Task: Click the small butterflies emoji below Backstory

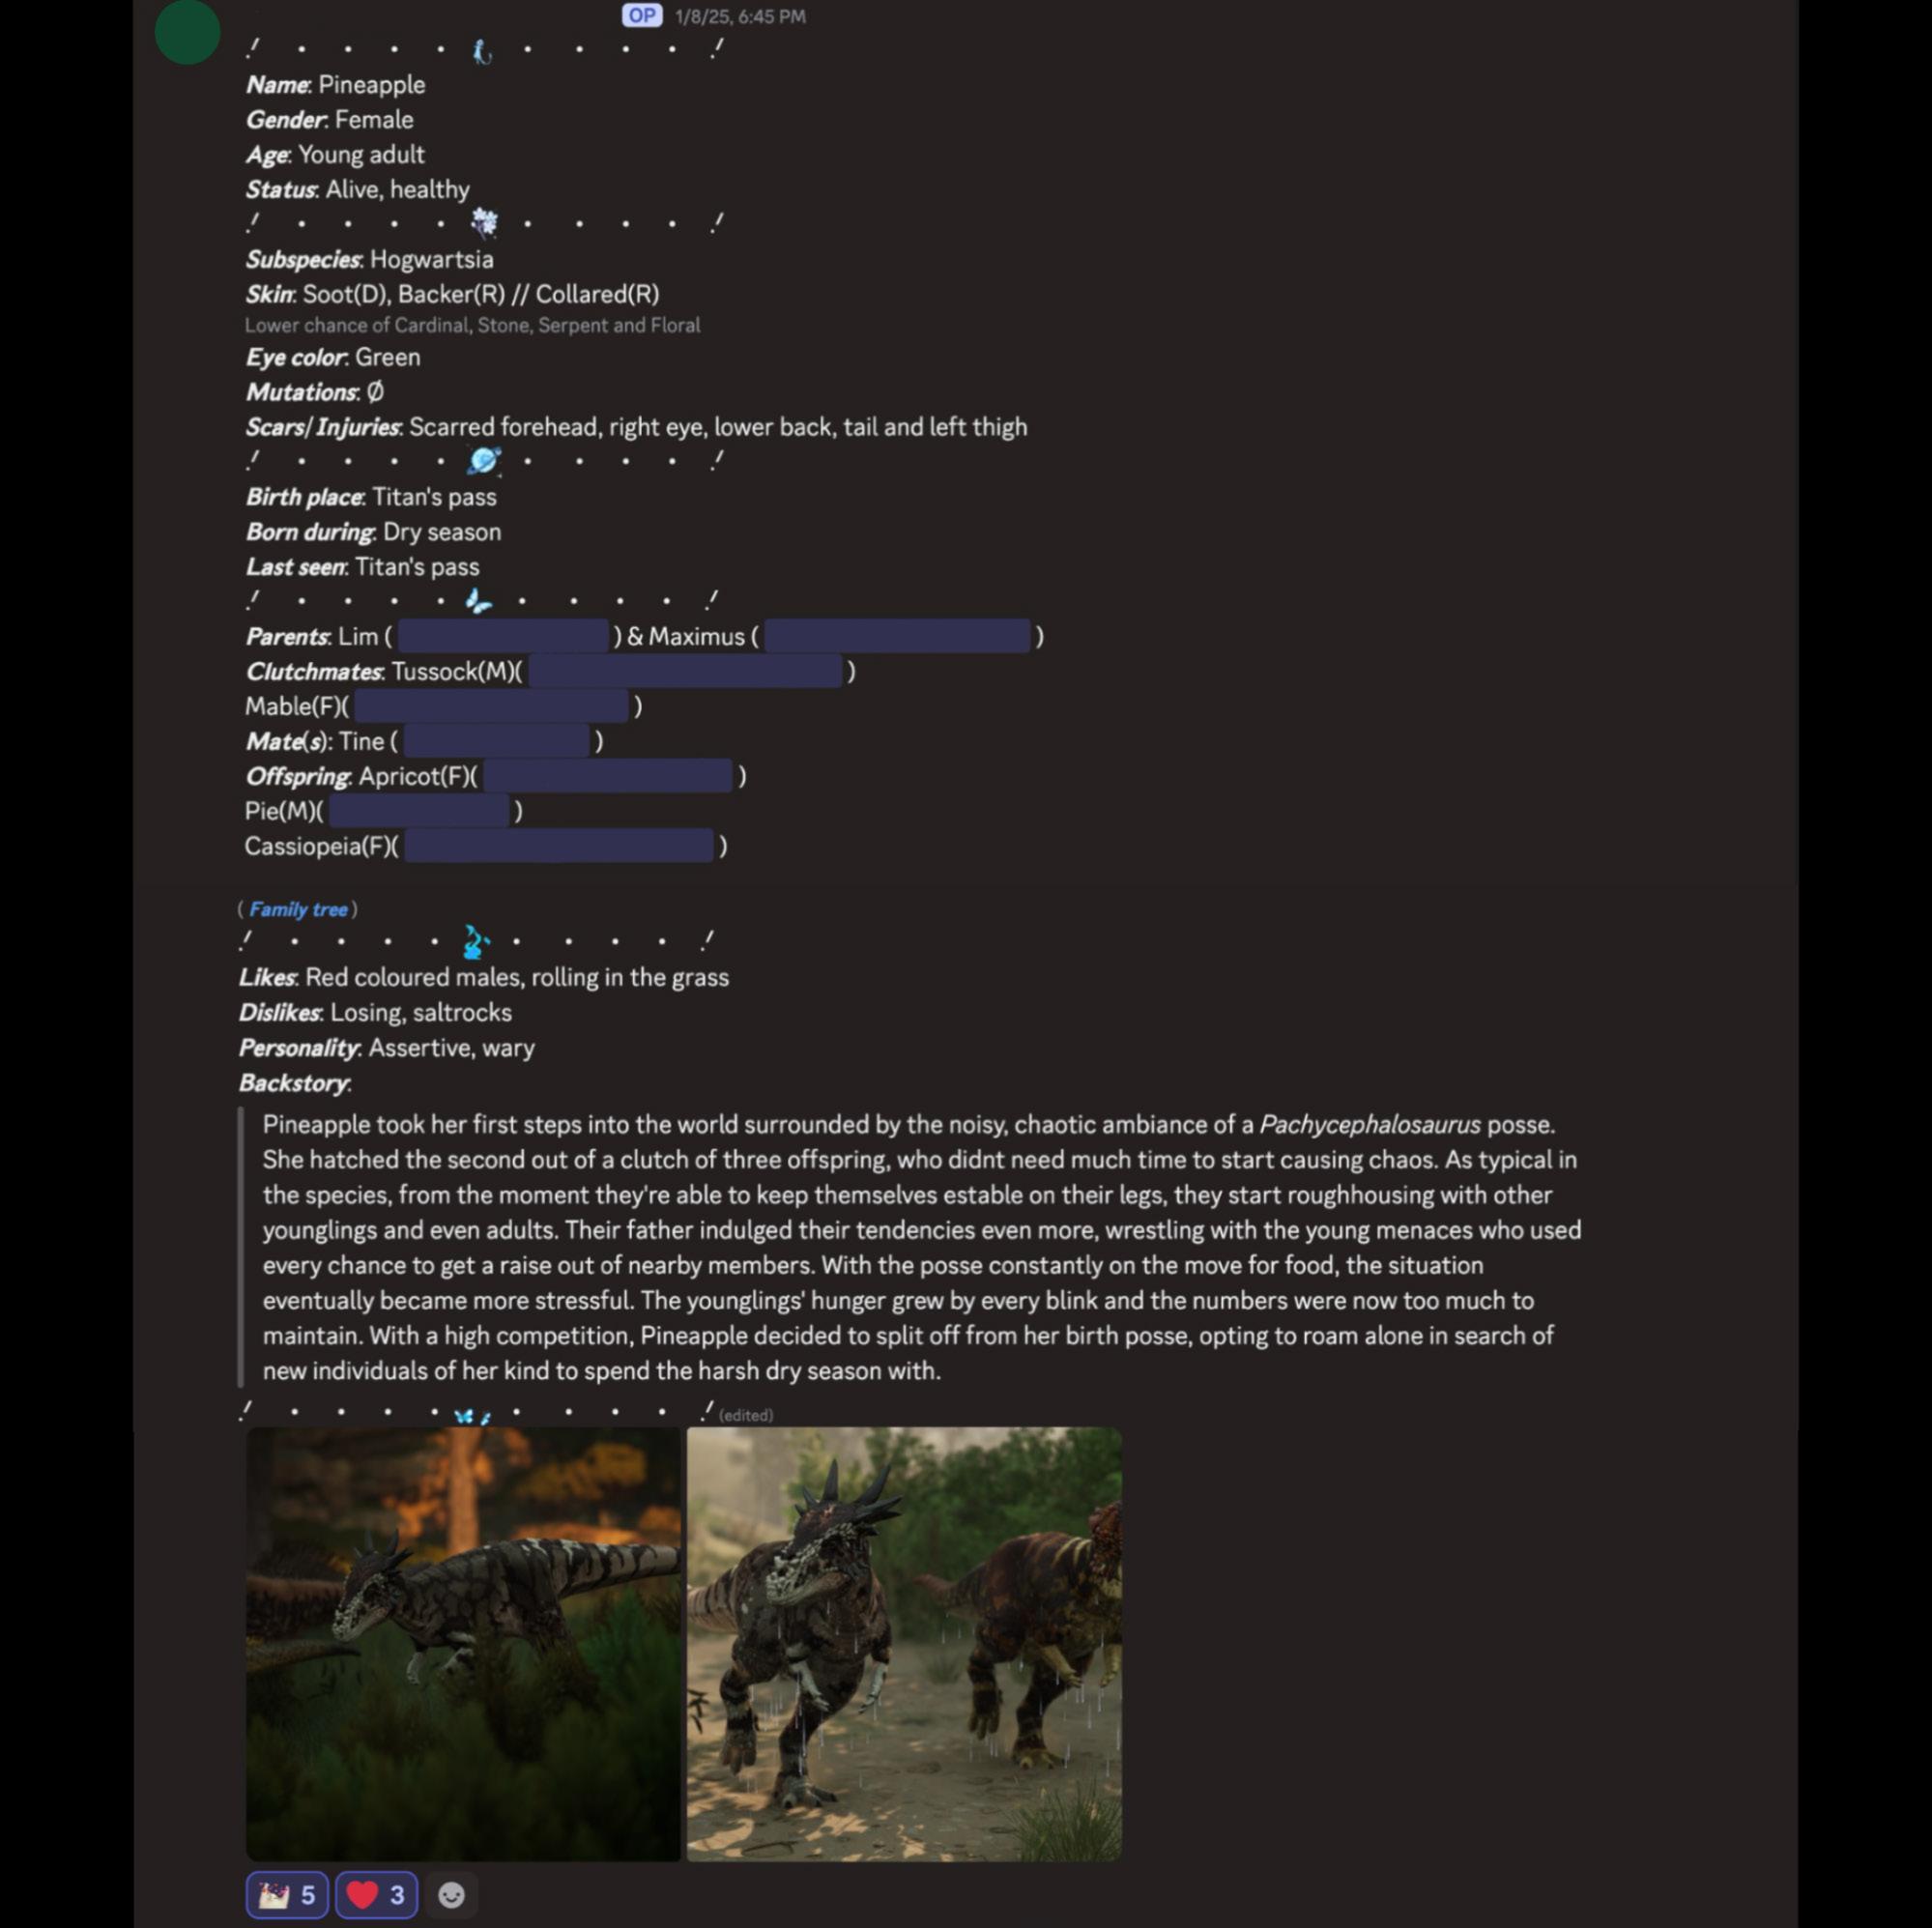Action: coord(472,1415)
